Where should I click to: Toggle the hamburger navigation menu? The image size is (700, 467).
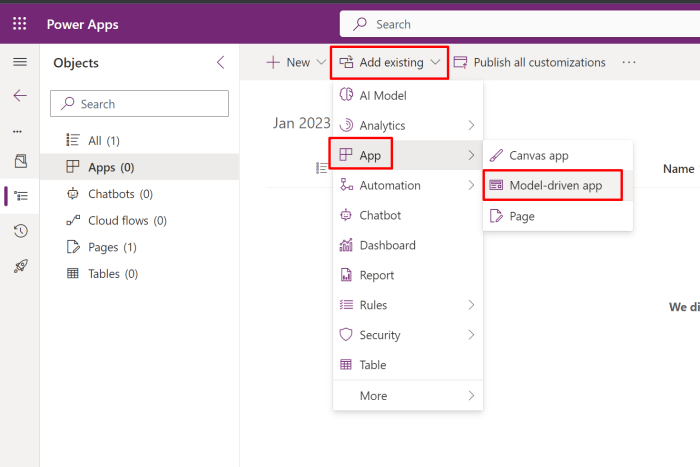[x=20, y=62]
